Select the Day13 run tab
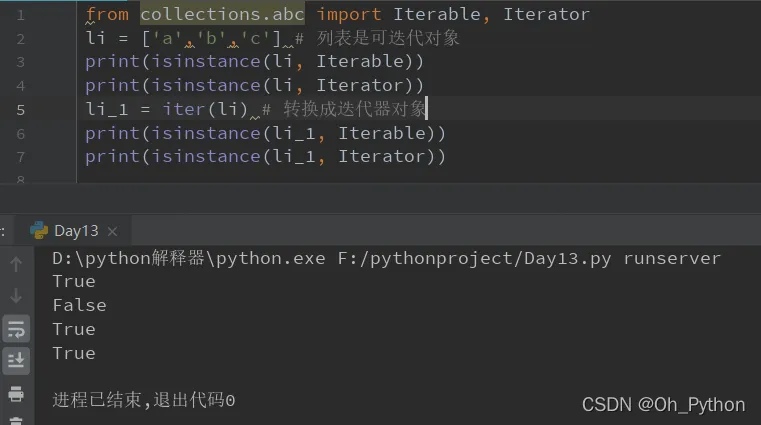Screen dimensions: 761x425 coord(76,231)
